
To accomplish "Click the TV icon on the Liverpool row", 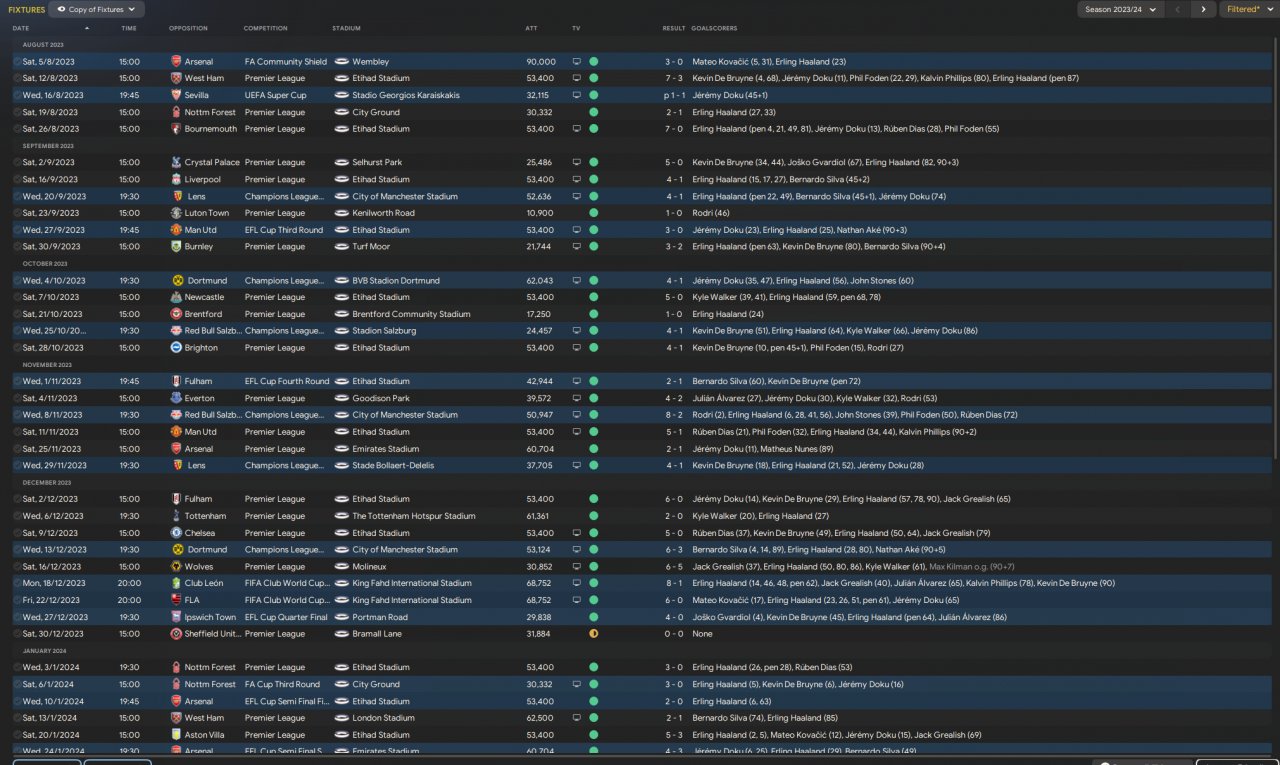I will (x=576, y=179).
